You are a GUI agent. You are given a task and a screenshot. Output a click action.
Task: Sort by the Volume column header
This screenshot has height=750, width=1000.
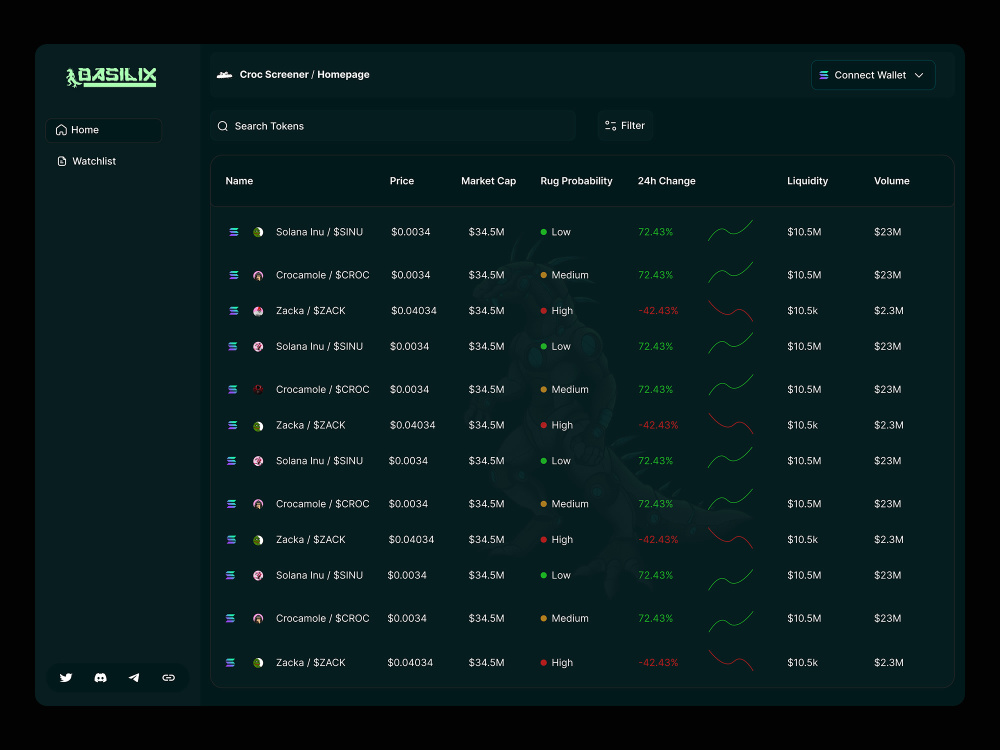click(892, 181)
